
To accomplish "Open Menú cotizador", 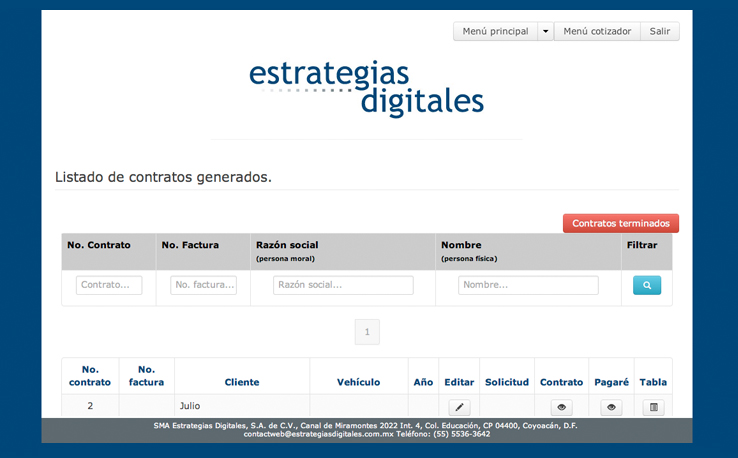I will coord(597,32).
